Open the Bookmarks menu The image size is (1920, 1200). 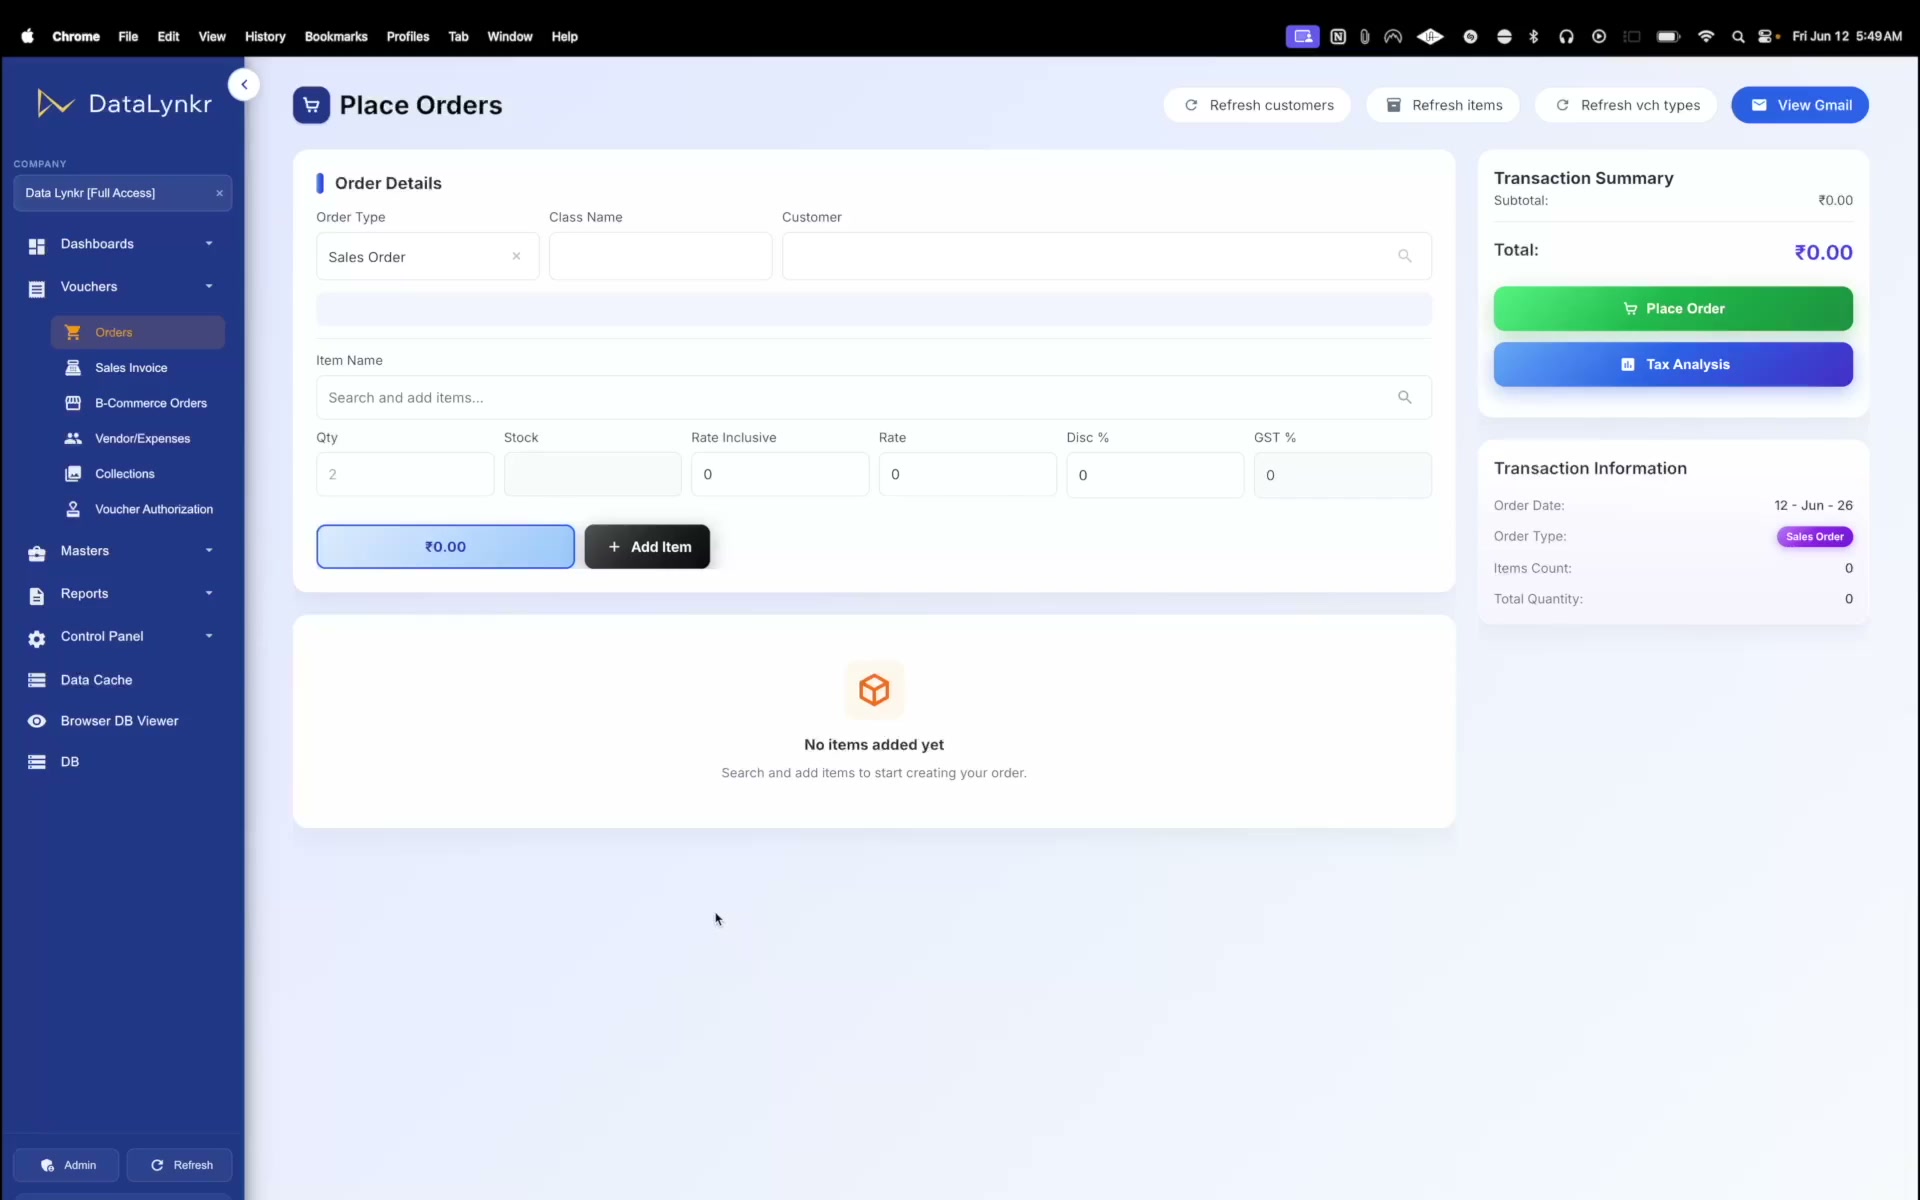tap(336, 36)
